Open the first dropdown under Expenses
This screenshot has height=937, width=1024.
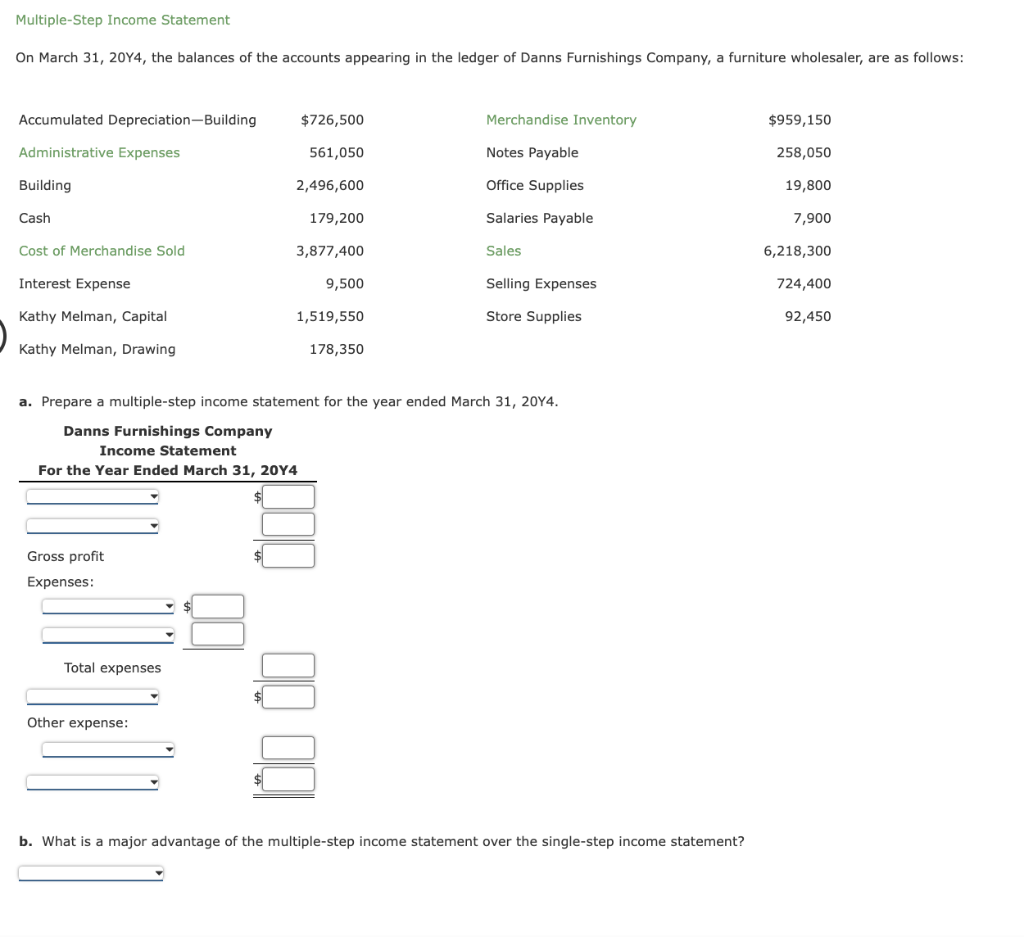[108, 607]
